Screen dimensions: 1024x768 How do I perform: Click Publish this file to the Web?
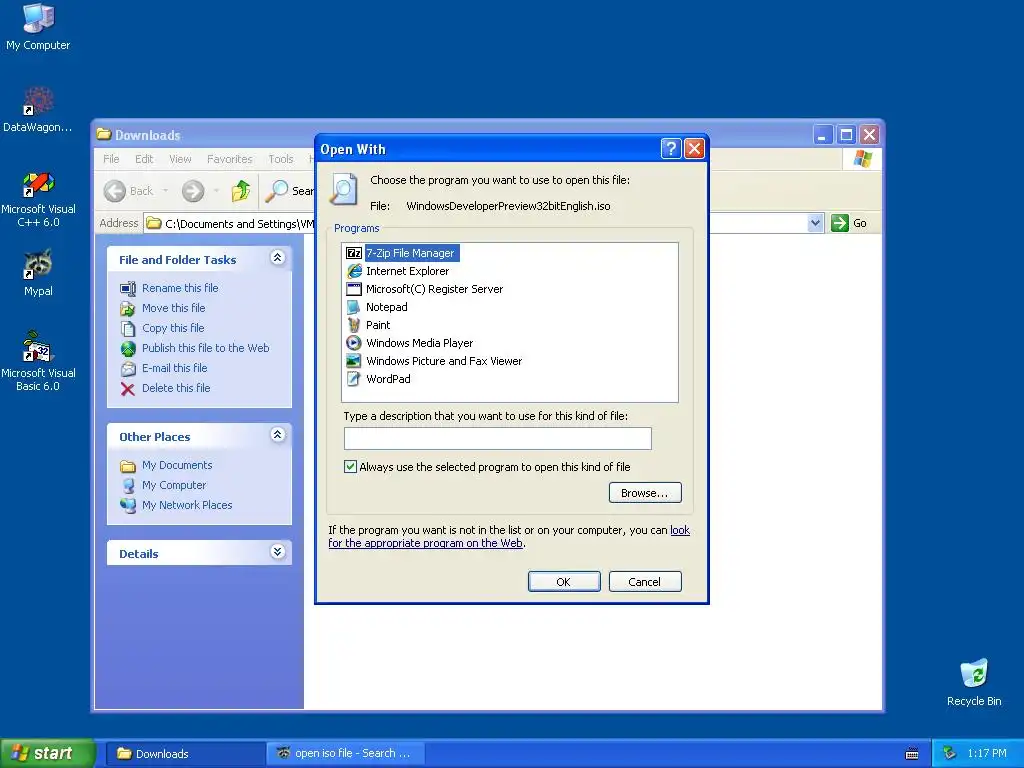pyautogui.click(x=206, y=348)
